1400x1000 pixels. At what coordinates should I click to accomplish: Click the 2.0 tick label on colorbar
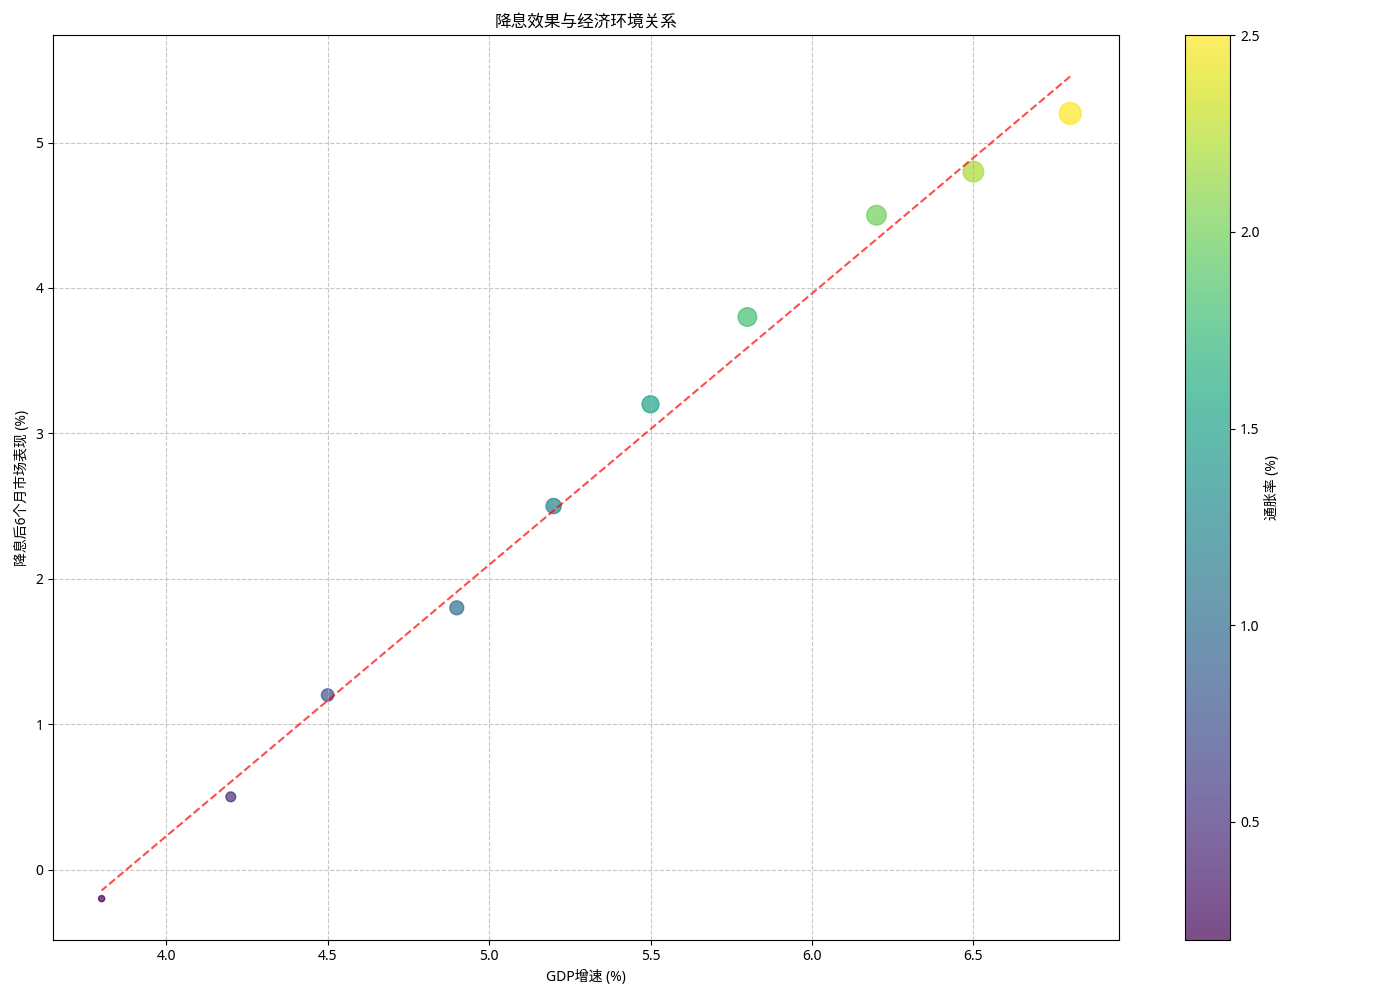click(x=1249, y=232)
